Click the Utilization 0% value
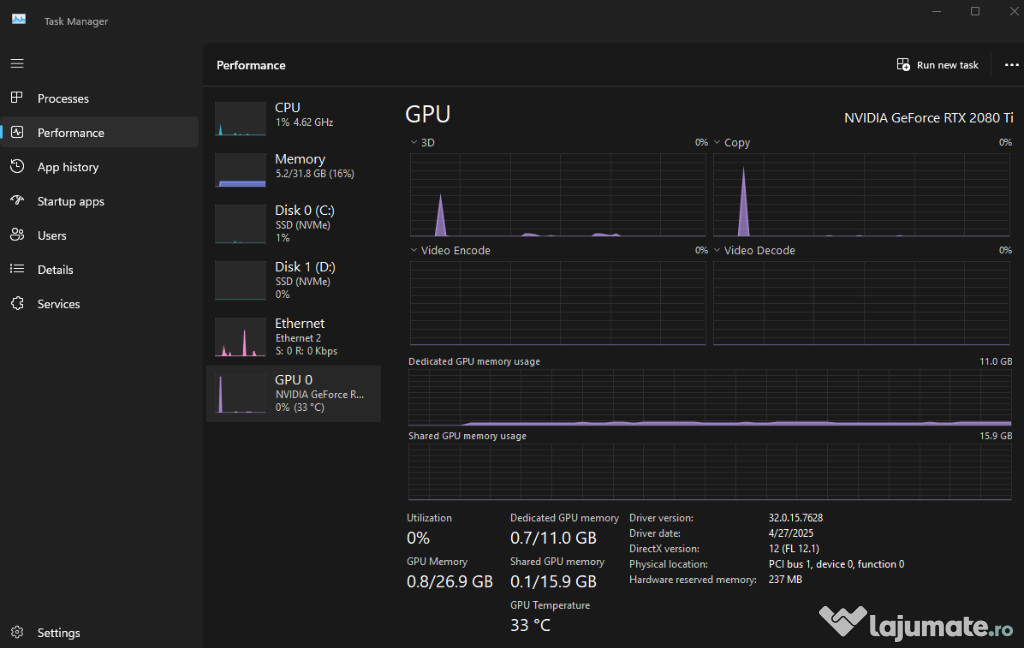The height and width of the screenshot is (648, 1024). (418, 538)
